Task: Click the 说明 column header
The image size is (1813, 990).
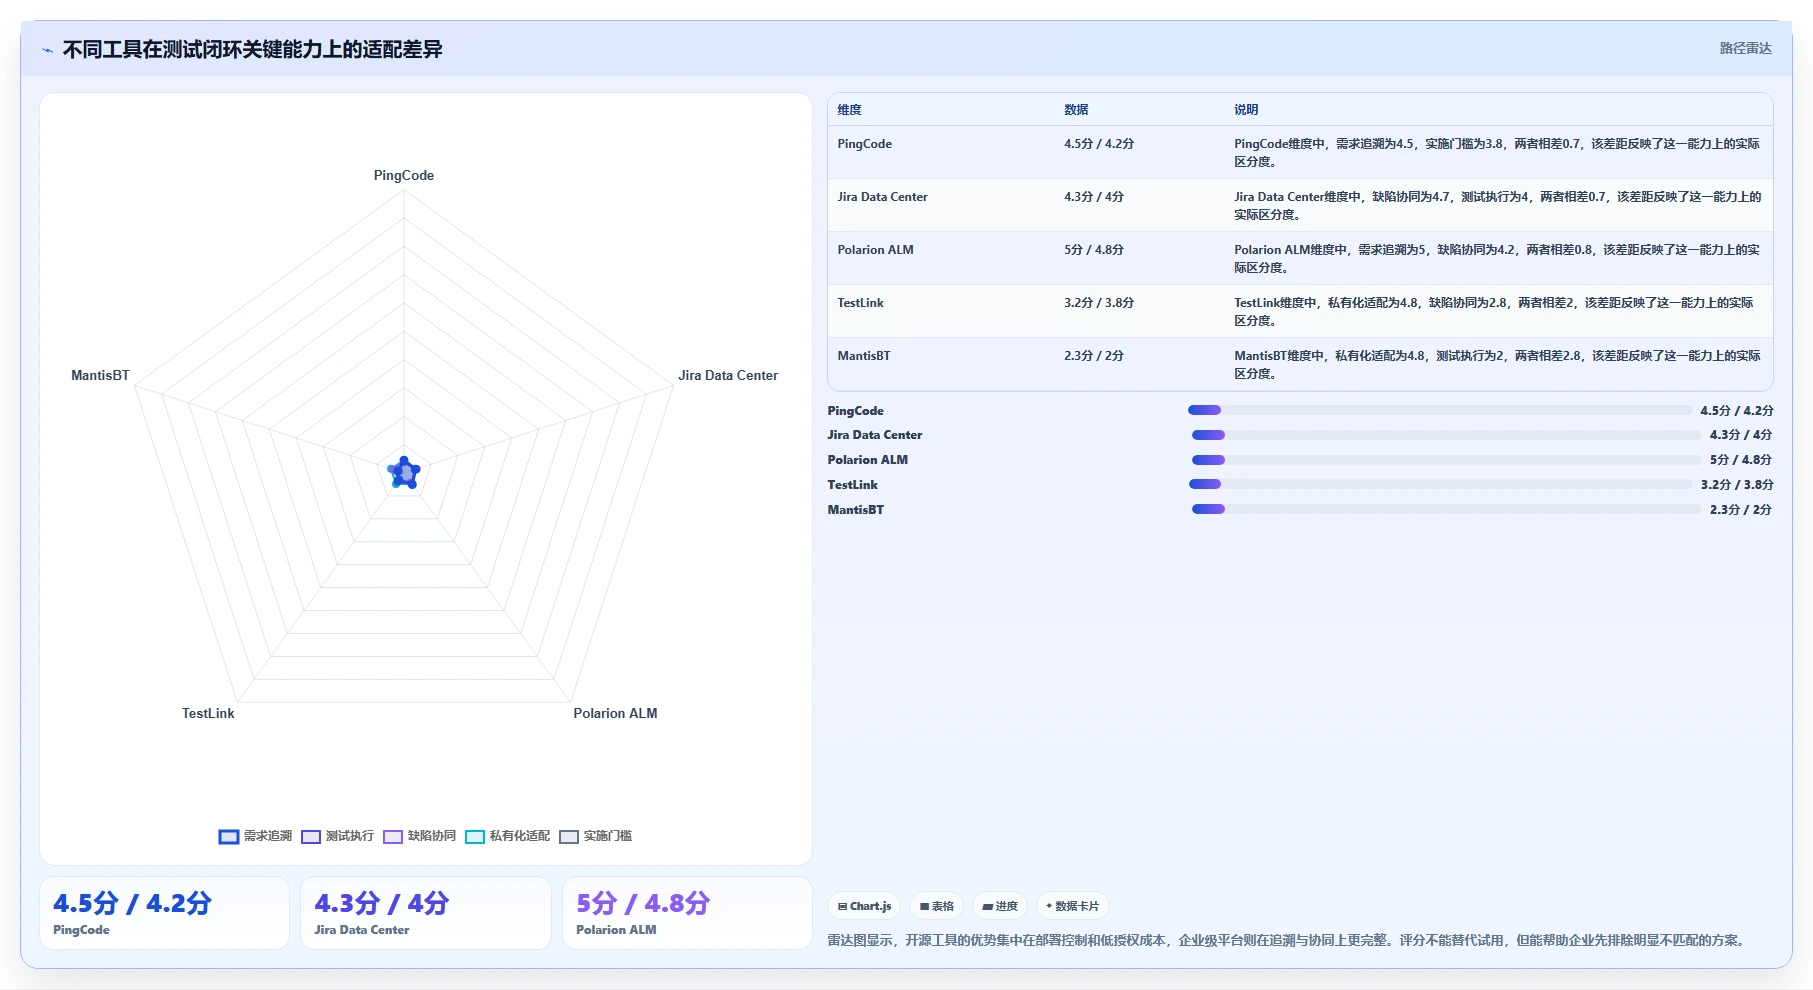Action: click(1246, 110)
